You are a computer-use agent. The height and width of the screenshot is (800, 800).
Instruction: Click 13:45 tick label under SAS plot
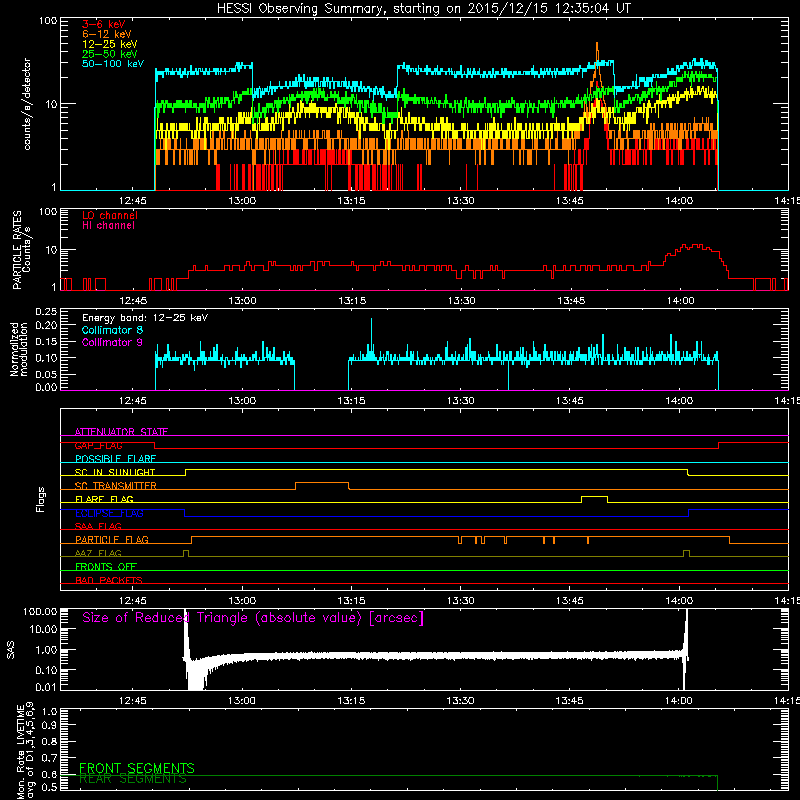click(569, 700)
